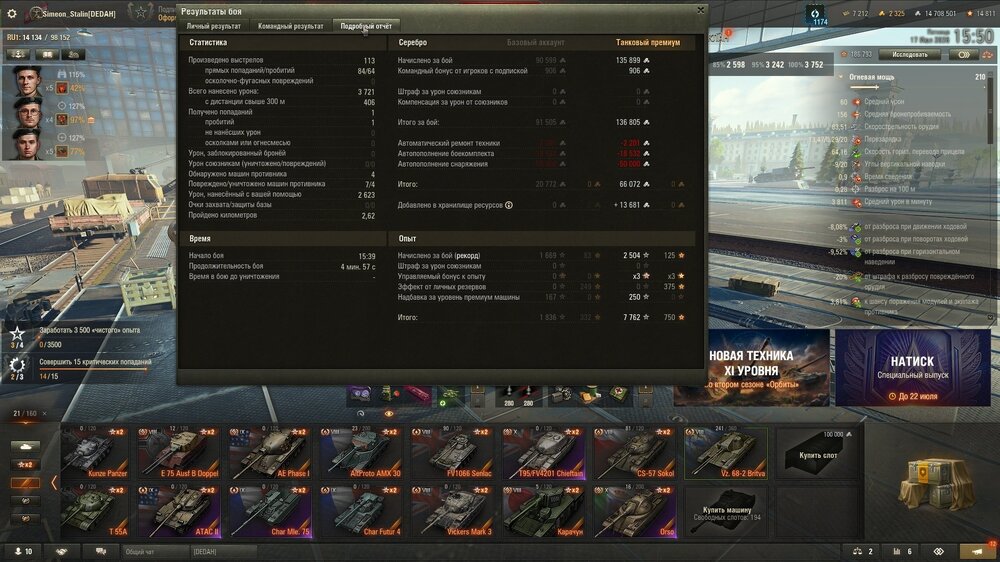Select the T 55A tank

95,512
